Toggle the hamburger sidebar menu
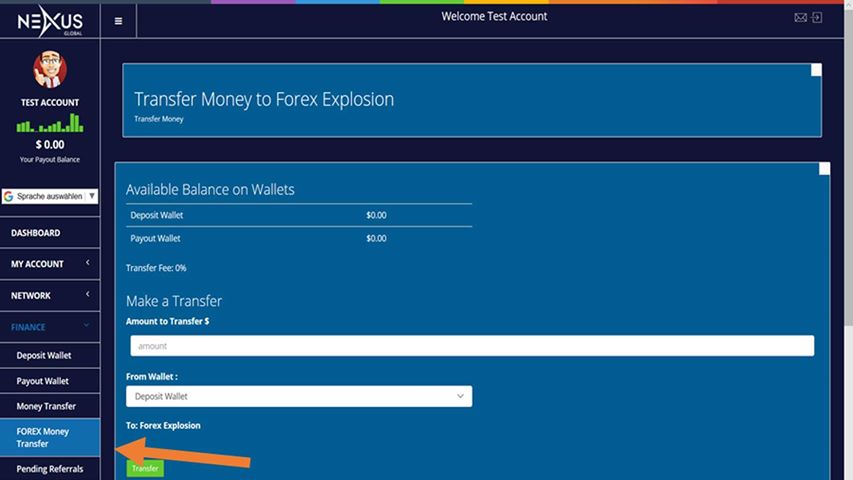853x480 pixels. point(118,21)
